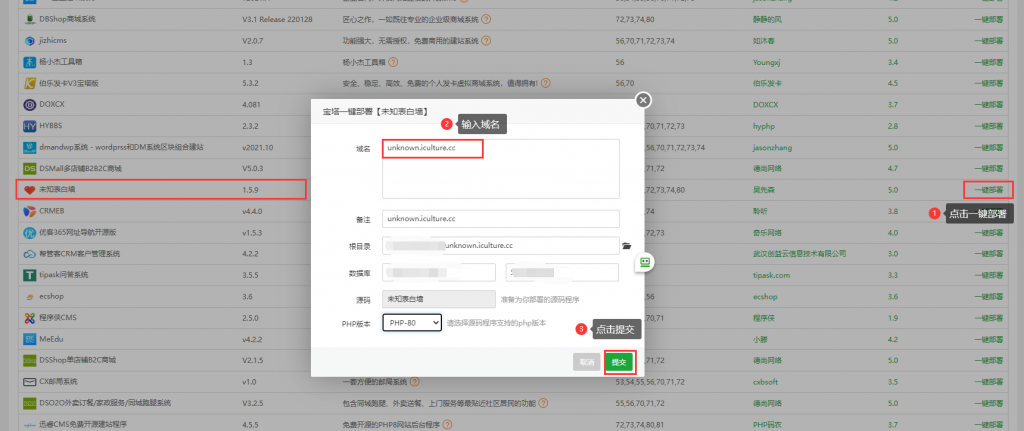Click the 帮管客CRM客户管理系统 row name
This screenshot has height=431, width=1024.
pyautogui.click(x=80, y=254)
